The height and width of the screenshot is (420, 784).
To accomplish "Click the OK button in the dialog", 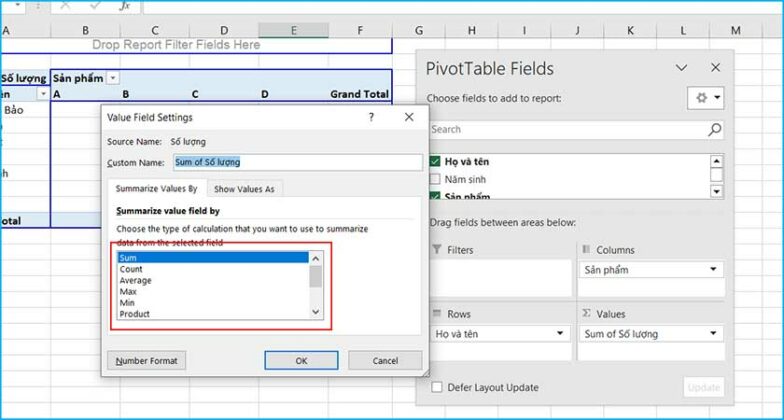I will 301,360.
